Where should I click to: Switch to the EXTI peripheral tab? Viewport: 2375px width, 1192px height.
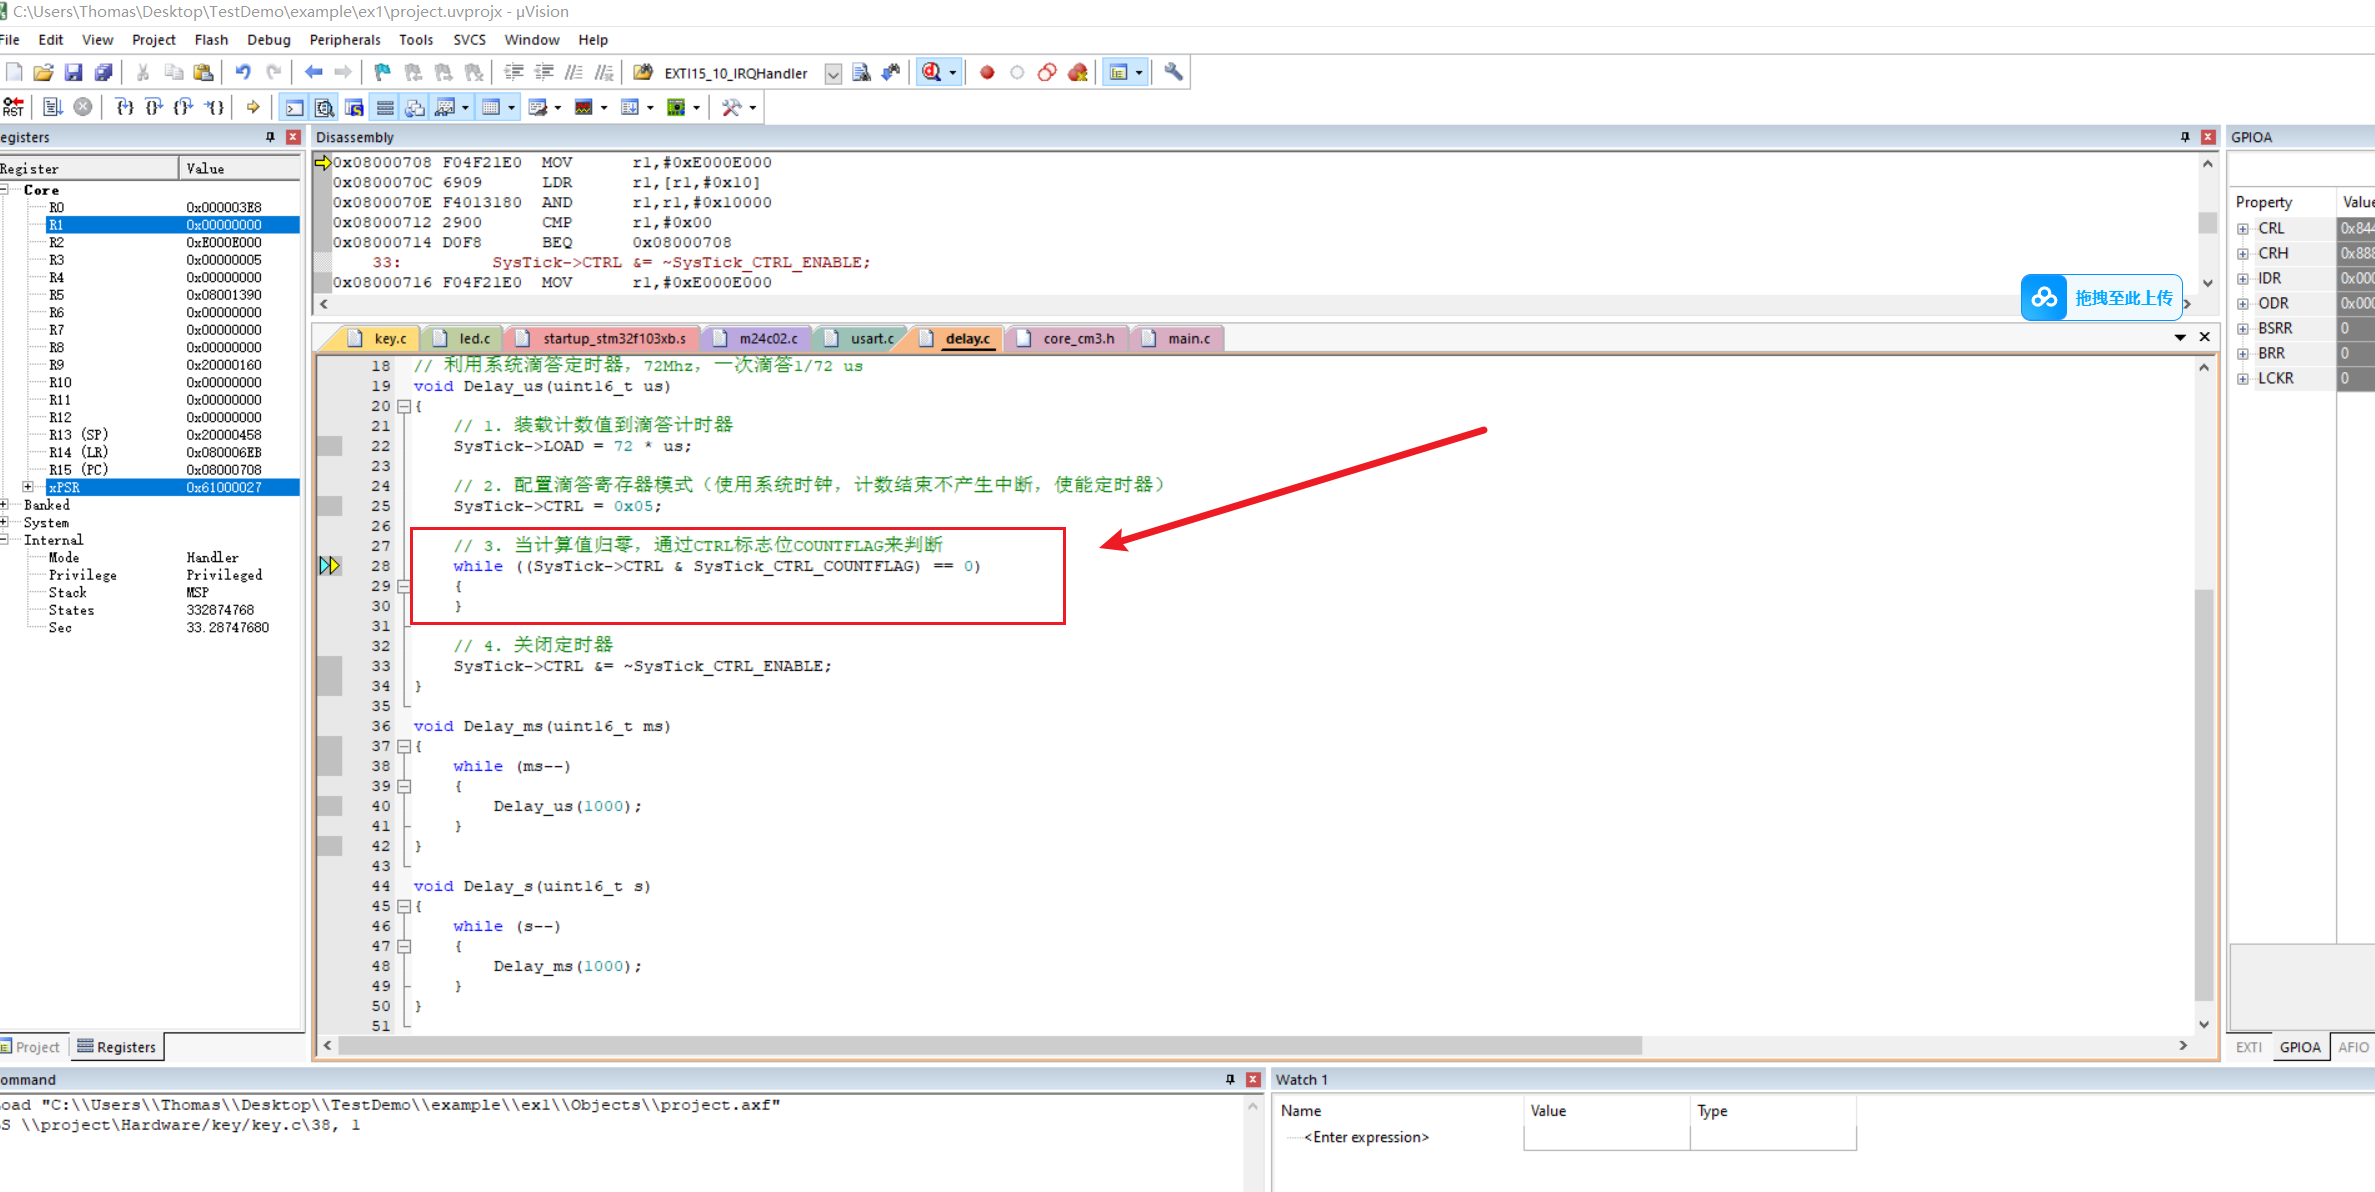tap(2248, 1047)
